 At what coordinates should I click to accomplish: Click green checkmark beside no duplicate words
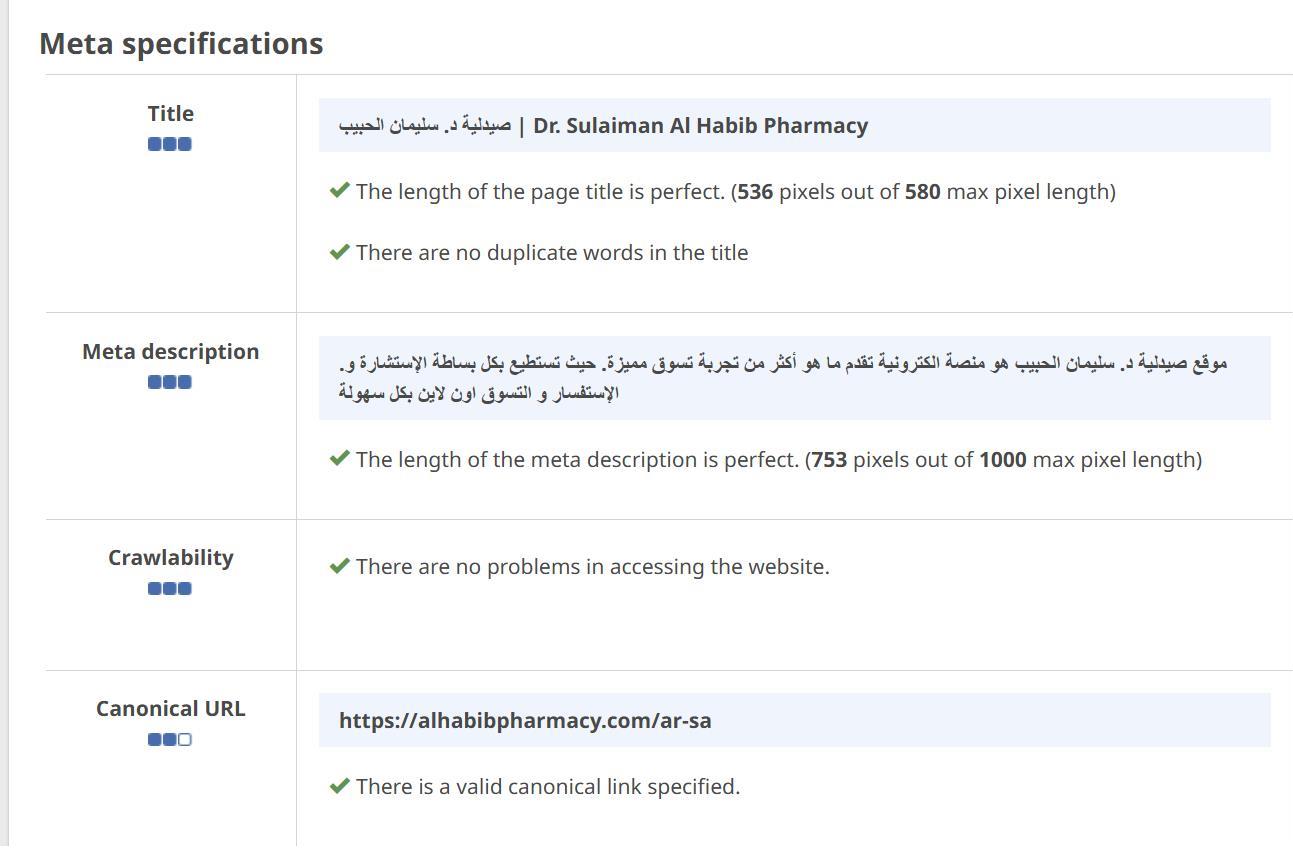tap(339, 251)
